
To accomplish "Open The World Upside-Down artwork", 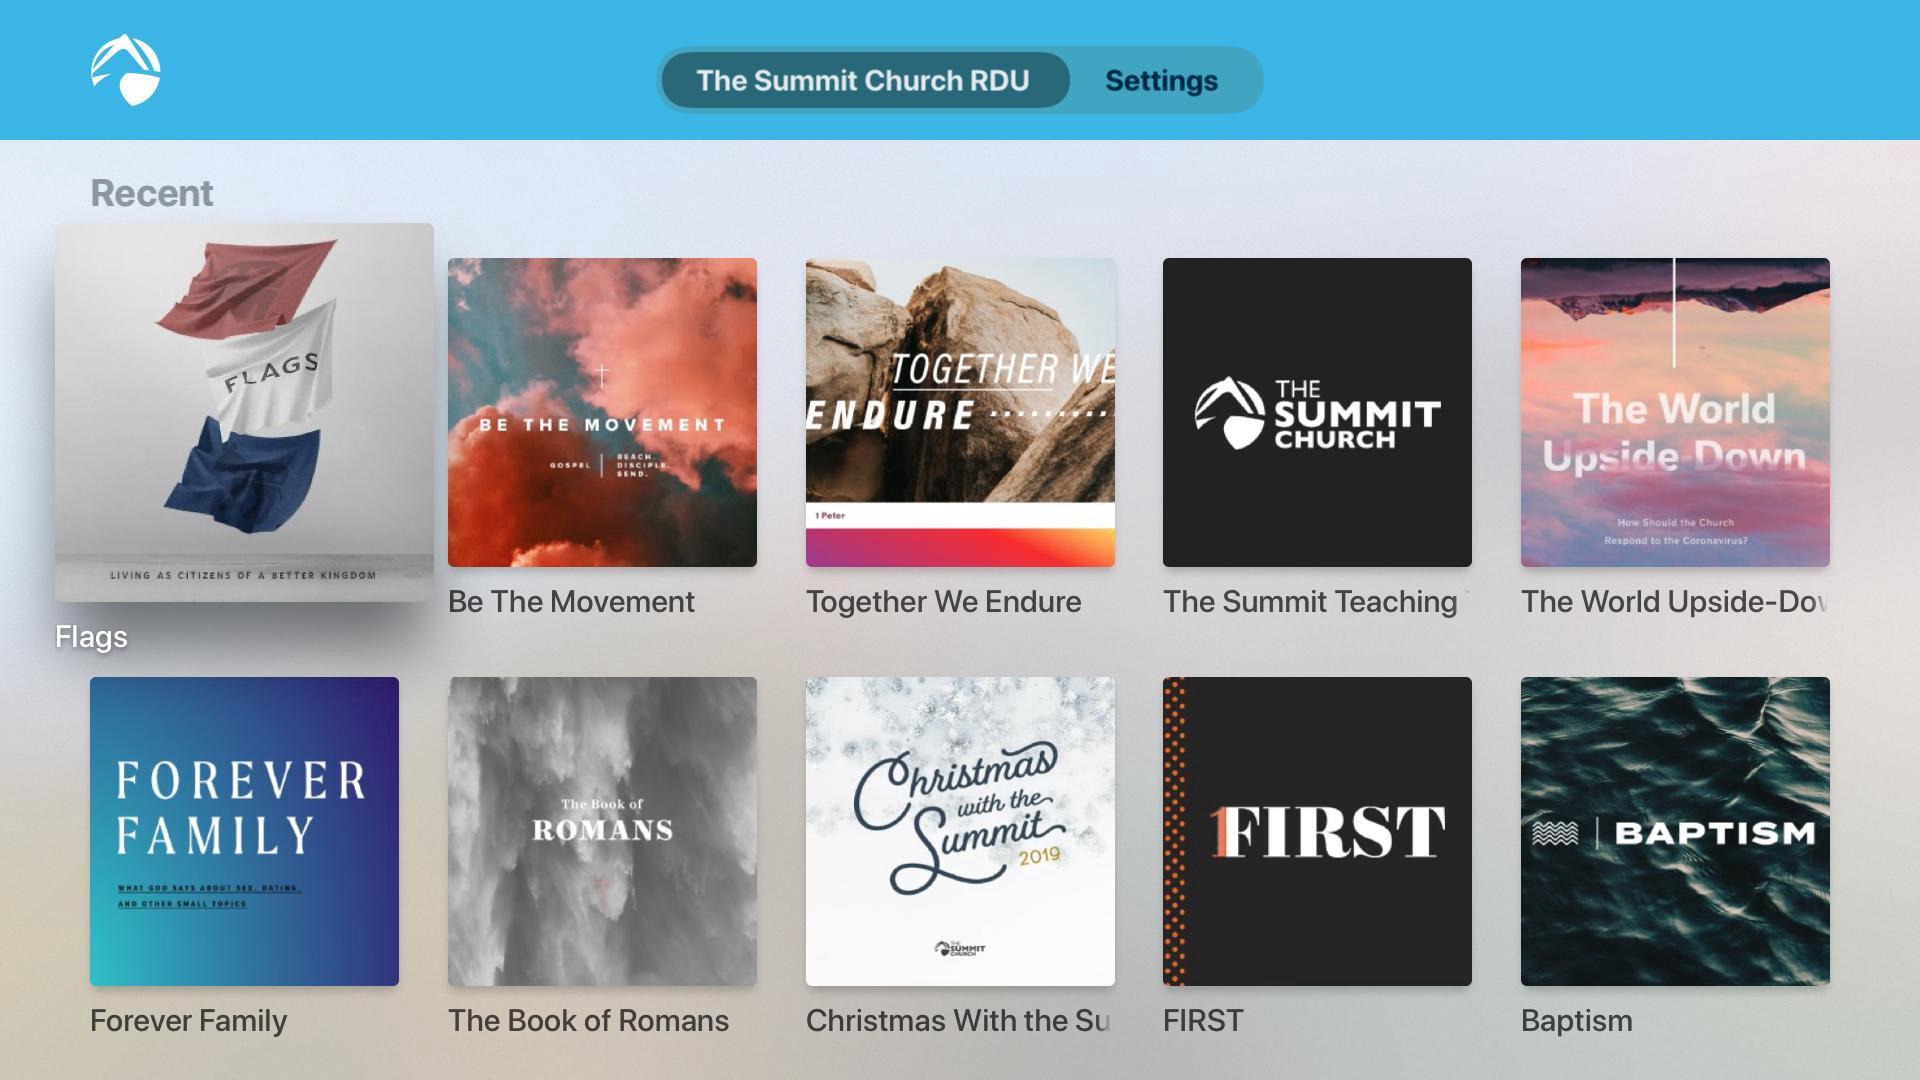I will (x=1675, y=412).
